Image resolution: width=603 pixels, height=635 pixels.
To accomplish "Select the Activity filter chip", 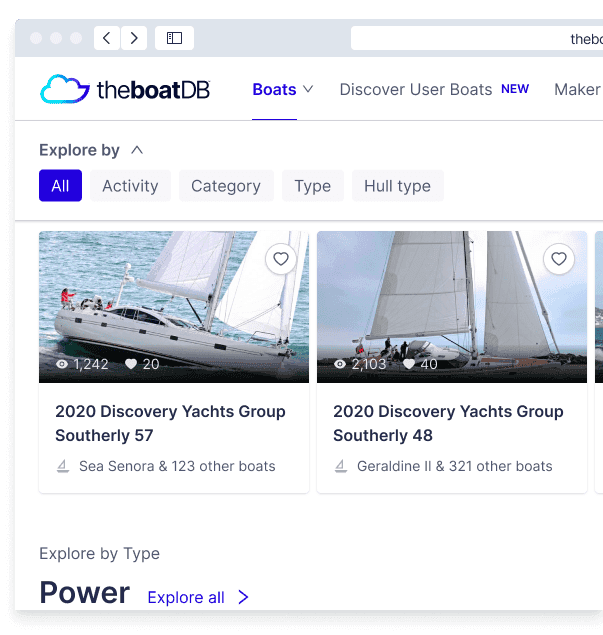I will coord(130,186).
